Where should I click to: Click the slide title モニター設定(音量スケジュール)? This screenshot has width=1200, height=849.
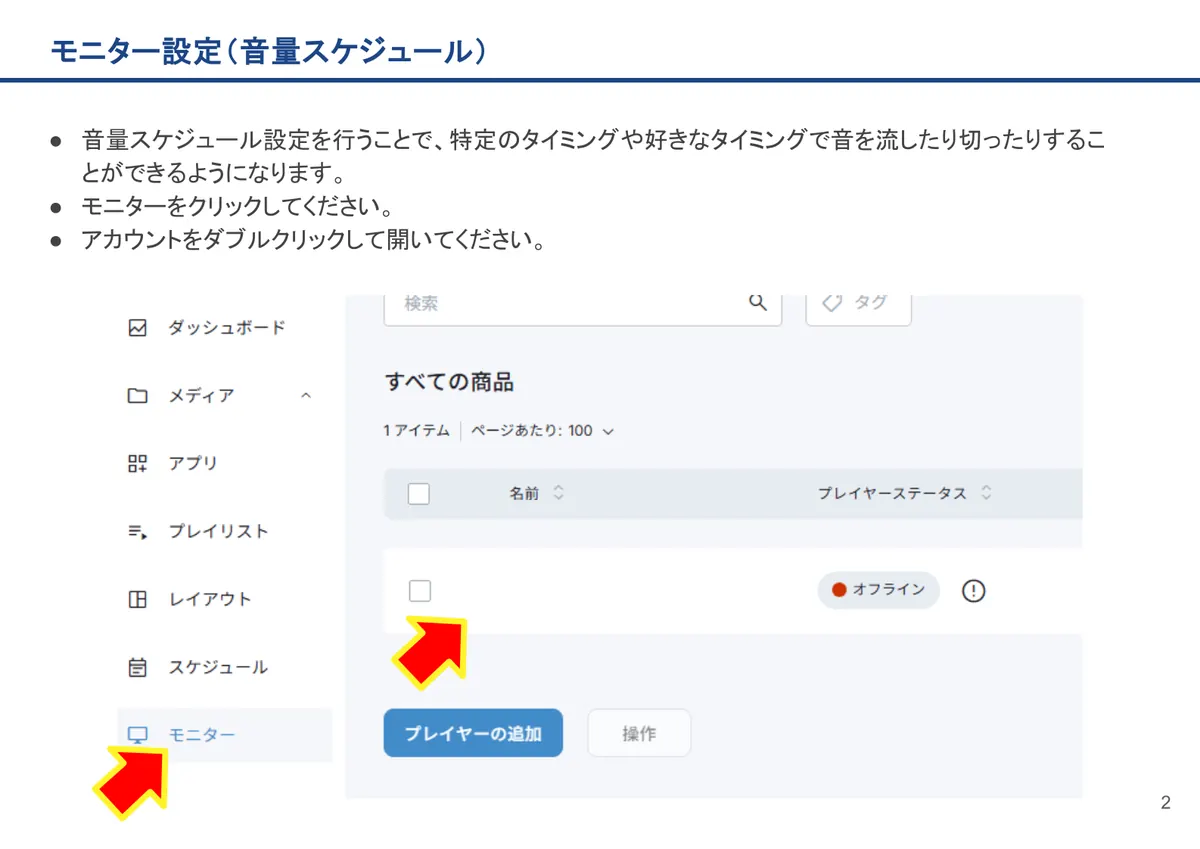point(269,53)
